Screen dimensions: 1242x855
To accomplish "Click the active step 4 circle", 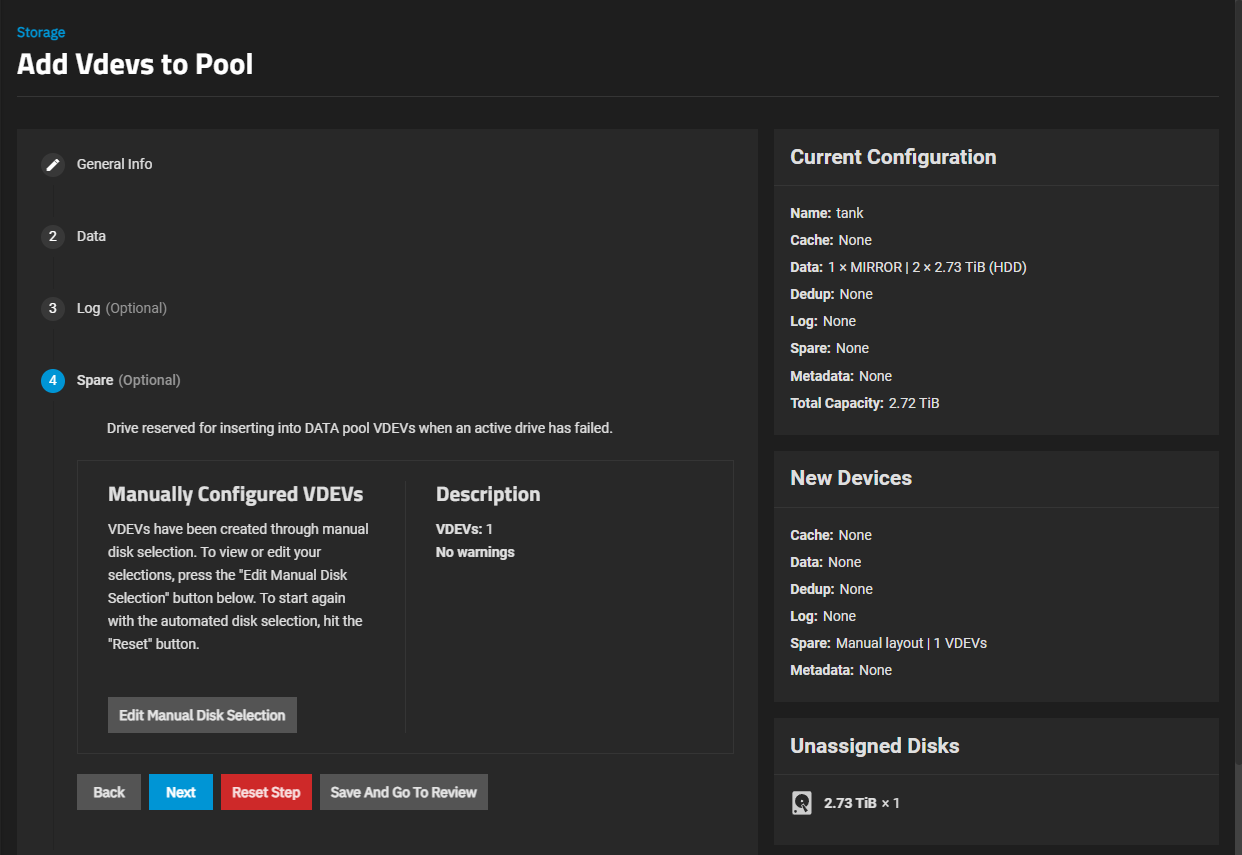I will coord(53,380).
